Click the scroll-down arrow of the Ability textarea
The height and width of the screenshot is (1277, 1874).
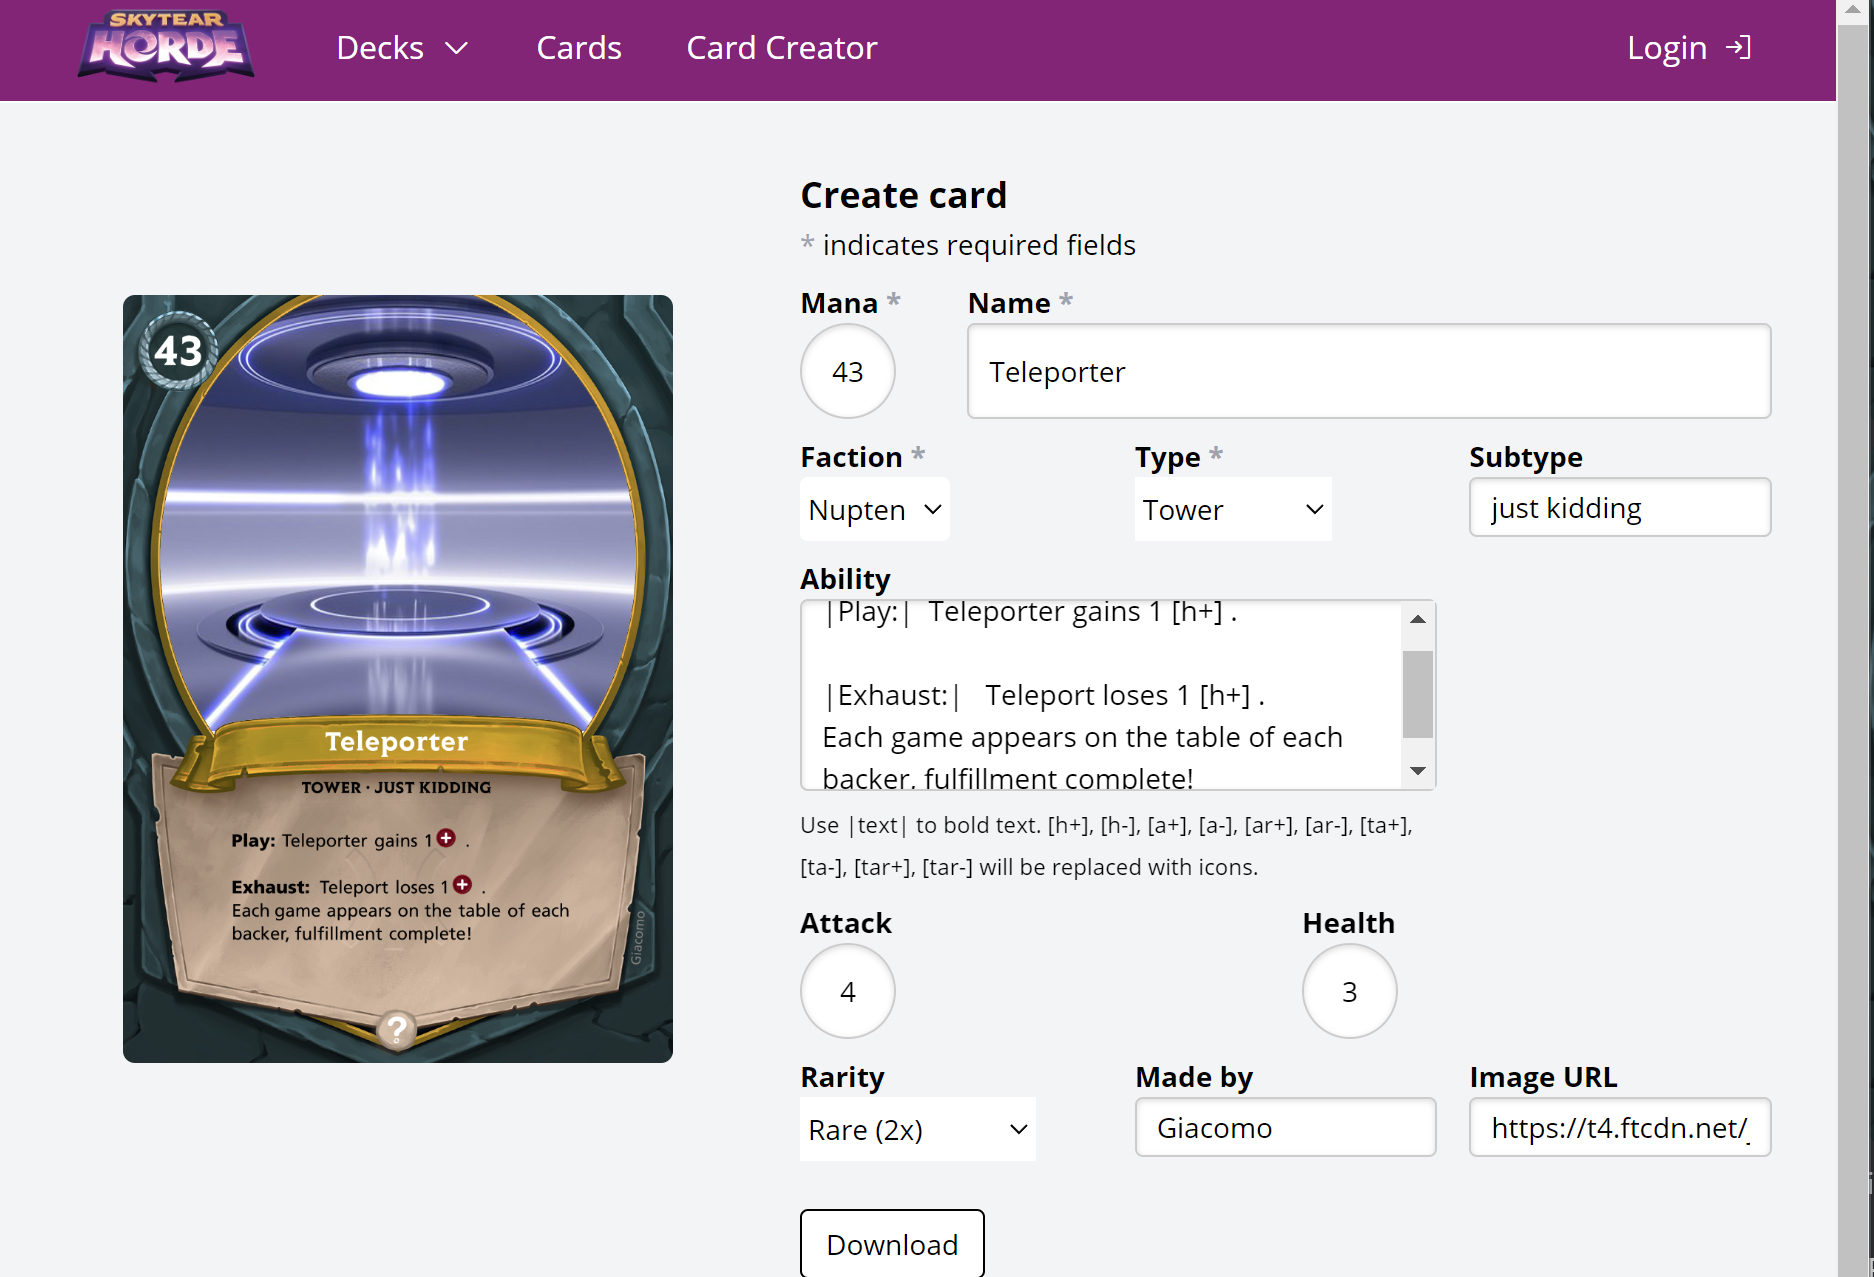(x=1417, y=770)
